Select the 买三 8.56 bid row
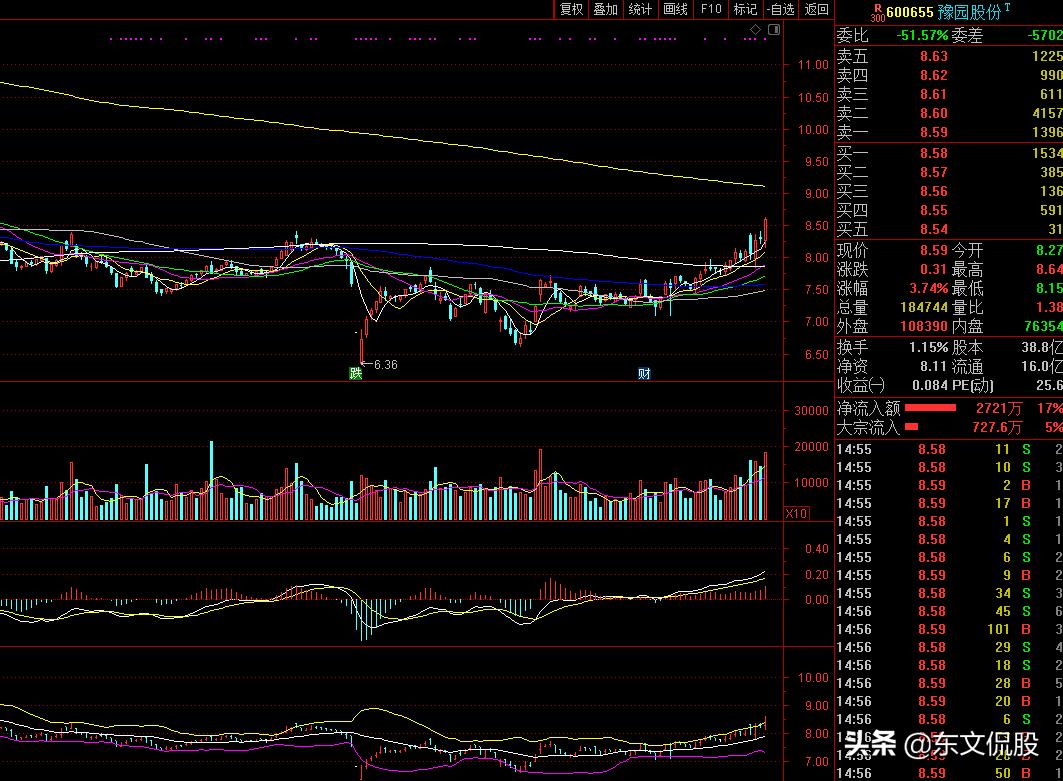Screen dimensions: 1063x781 point(949,191)
